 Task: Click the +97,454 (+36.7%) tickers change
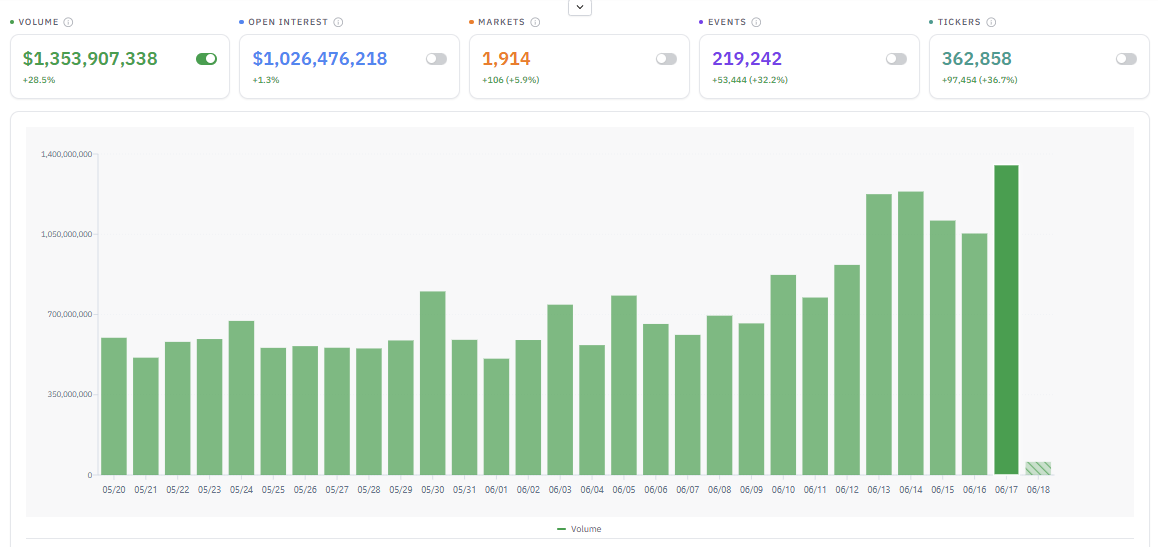pyautogui.click(x=979, y=80)
